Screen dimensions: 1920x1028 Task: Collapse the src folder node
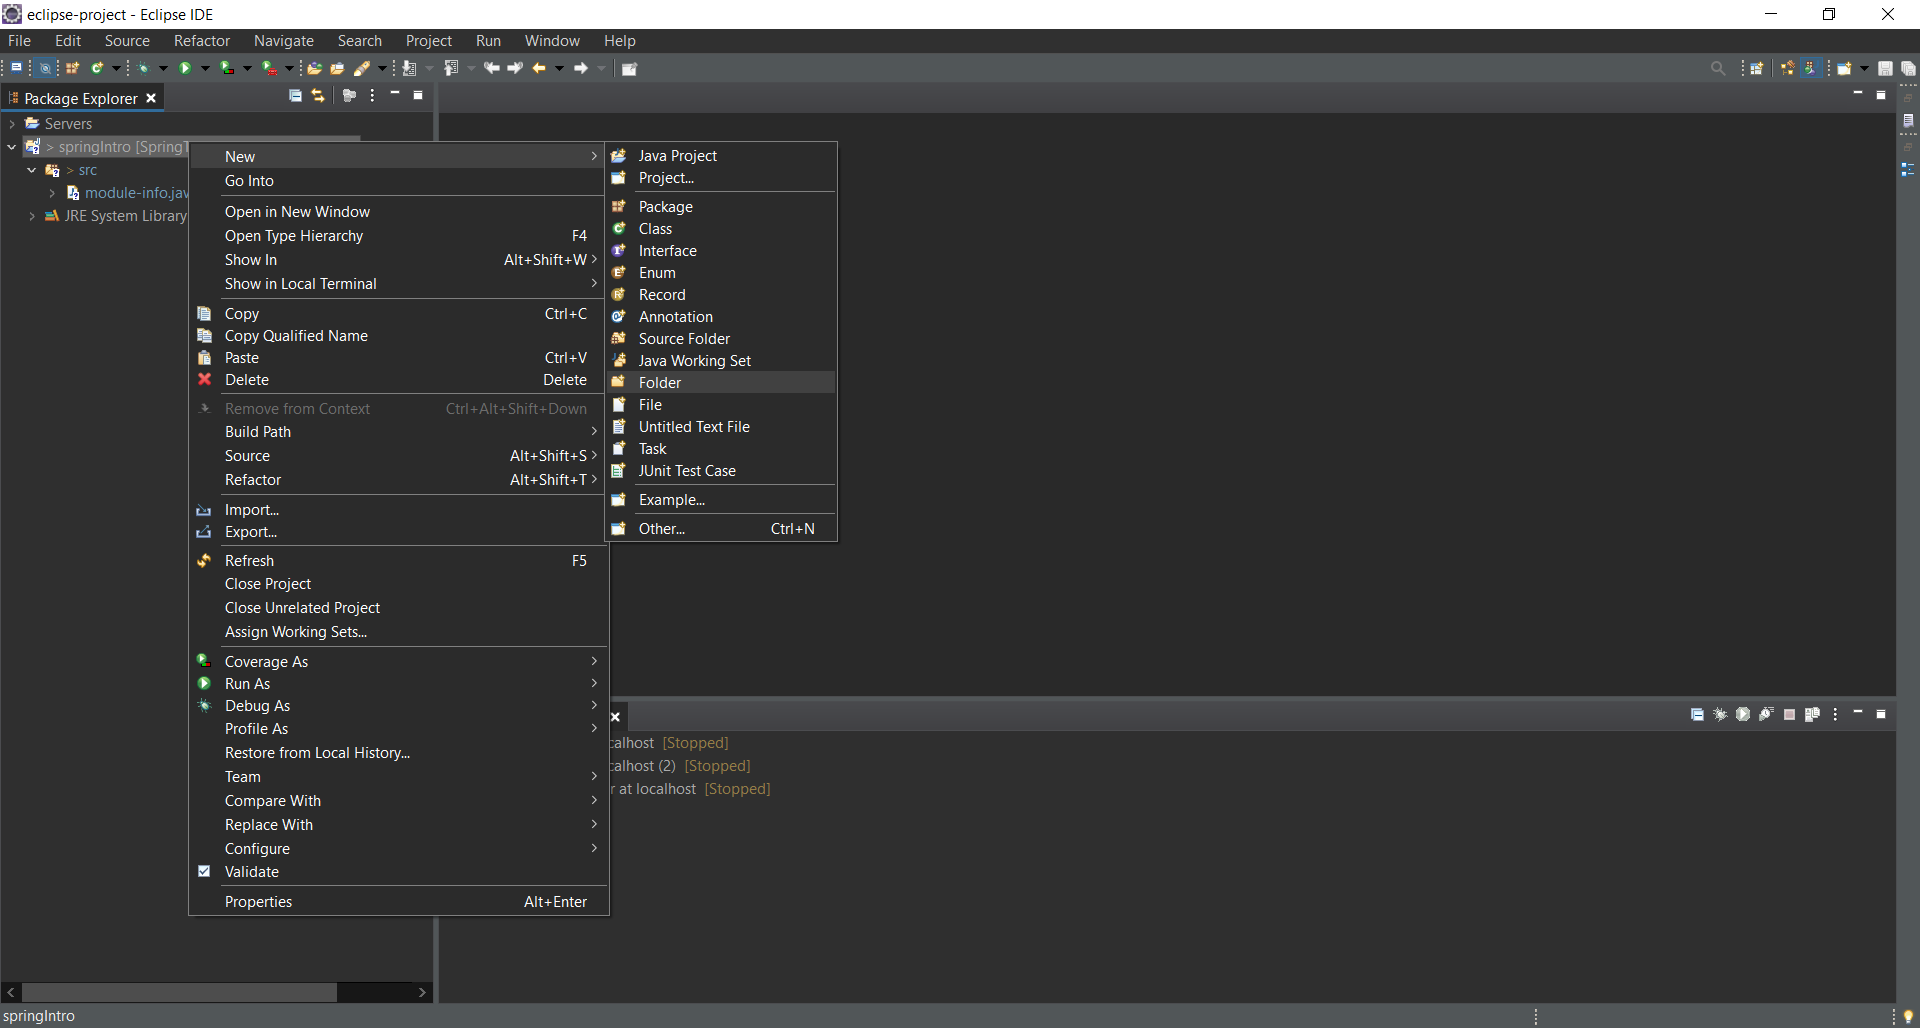[32, 170]
